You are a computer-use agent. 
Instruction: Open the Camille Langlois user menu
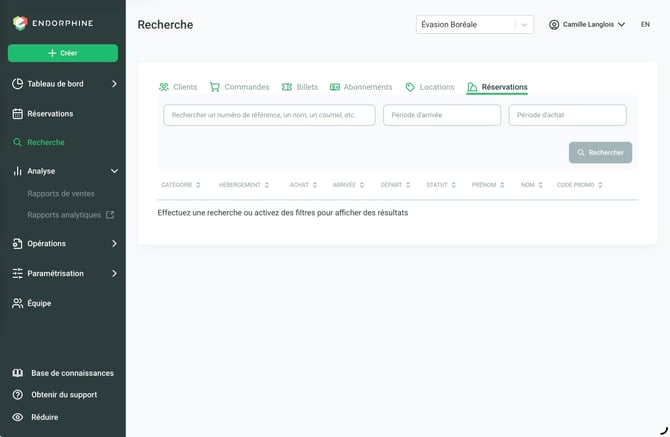click(x=587, y=24)
